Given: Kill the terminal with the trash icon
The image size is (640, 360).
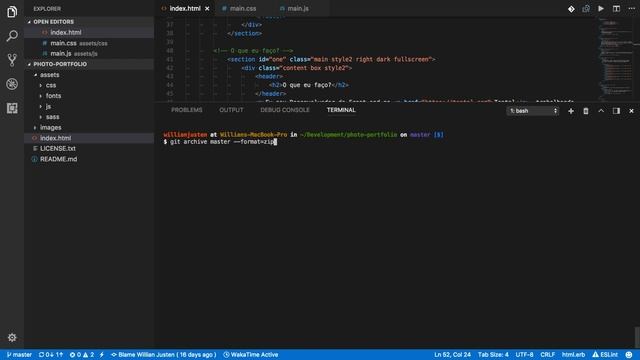Looking at the screenshot, I should pyautogui.click(x=586, y=111).
